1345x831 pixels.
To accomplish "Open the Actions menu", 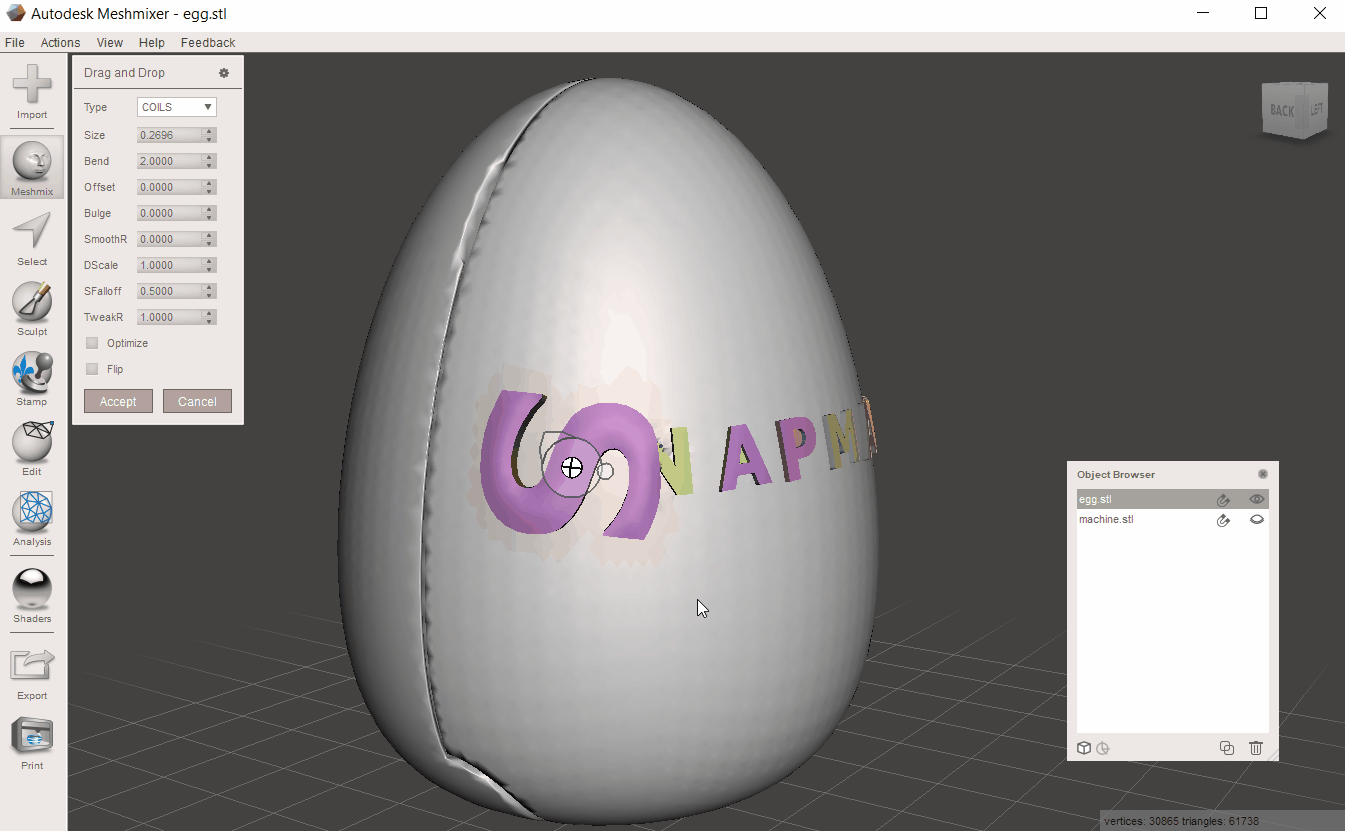I will (60, 43).
